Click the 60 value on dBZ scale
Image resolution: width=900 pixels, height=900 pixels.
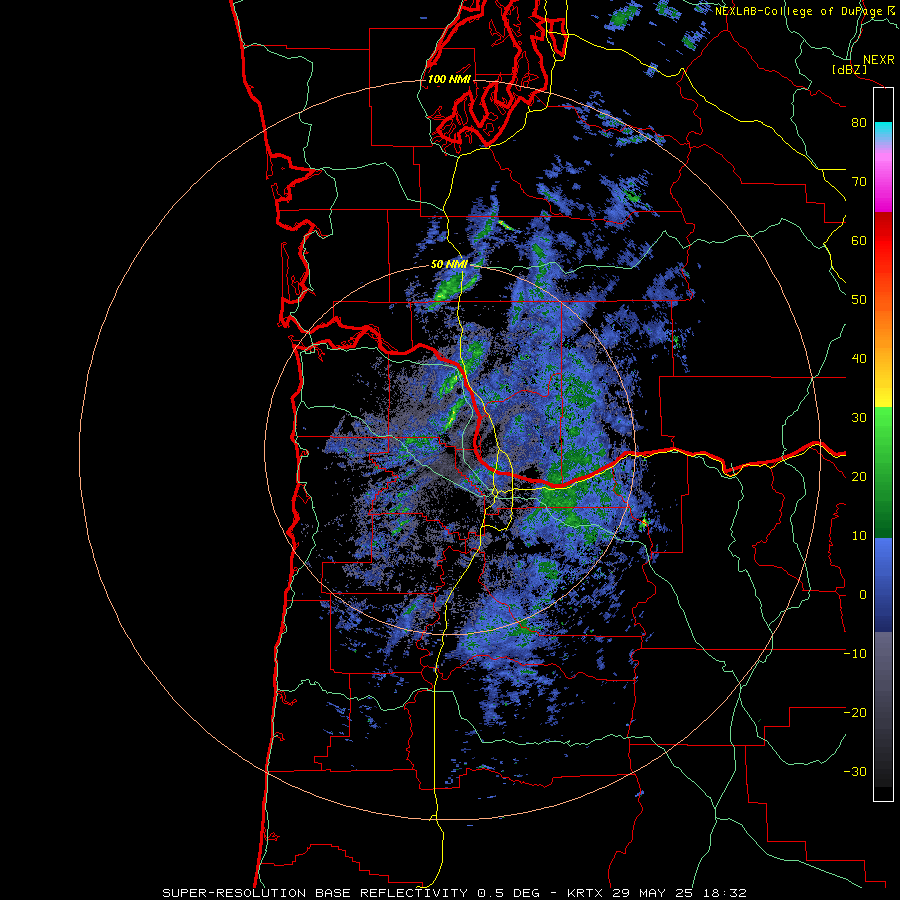859,240
